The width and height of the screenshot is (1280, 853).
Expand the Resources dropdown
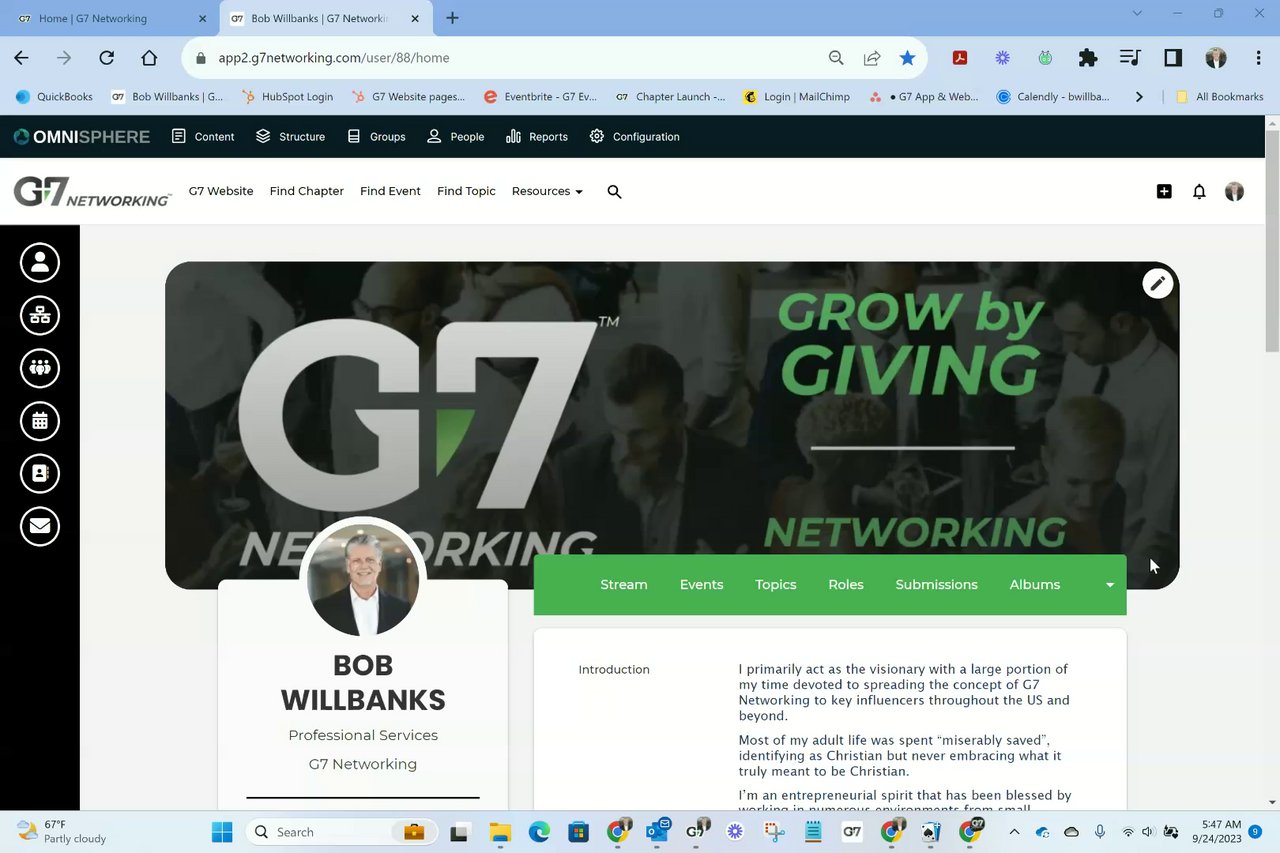pyautogui.click(x=547, y=191)
